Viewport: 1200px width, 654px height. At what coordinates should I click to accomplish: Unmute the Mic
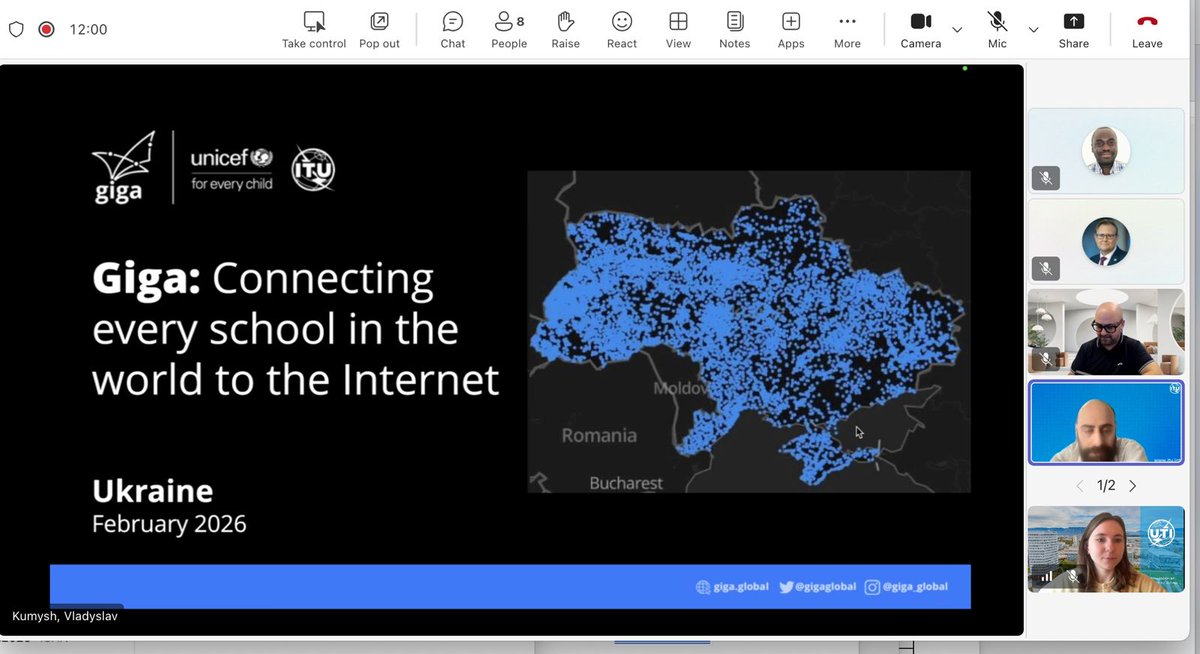coord(997,30)
